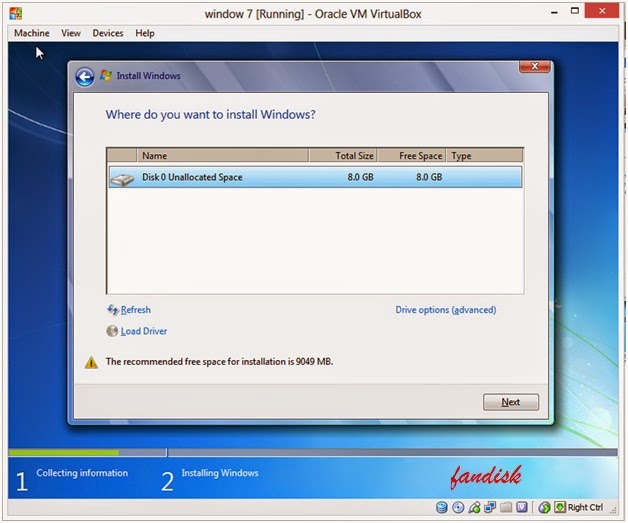The width and height of the screenshot is (628, 523).
Task: Minimize the VirtualBox window
Action: point(554,12)
